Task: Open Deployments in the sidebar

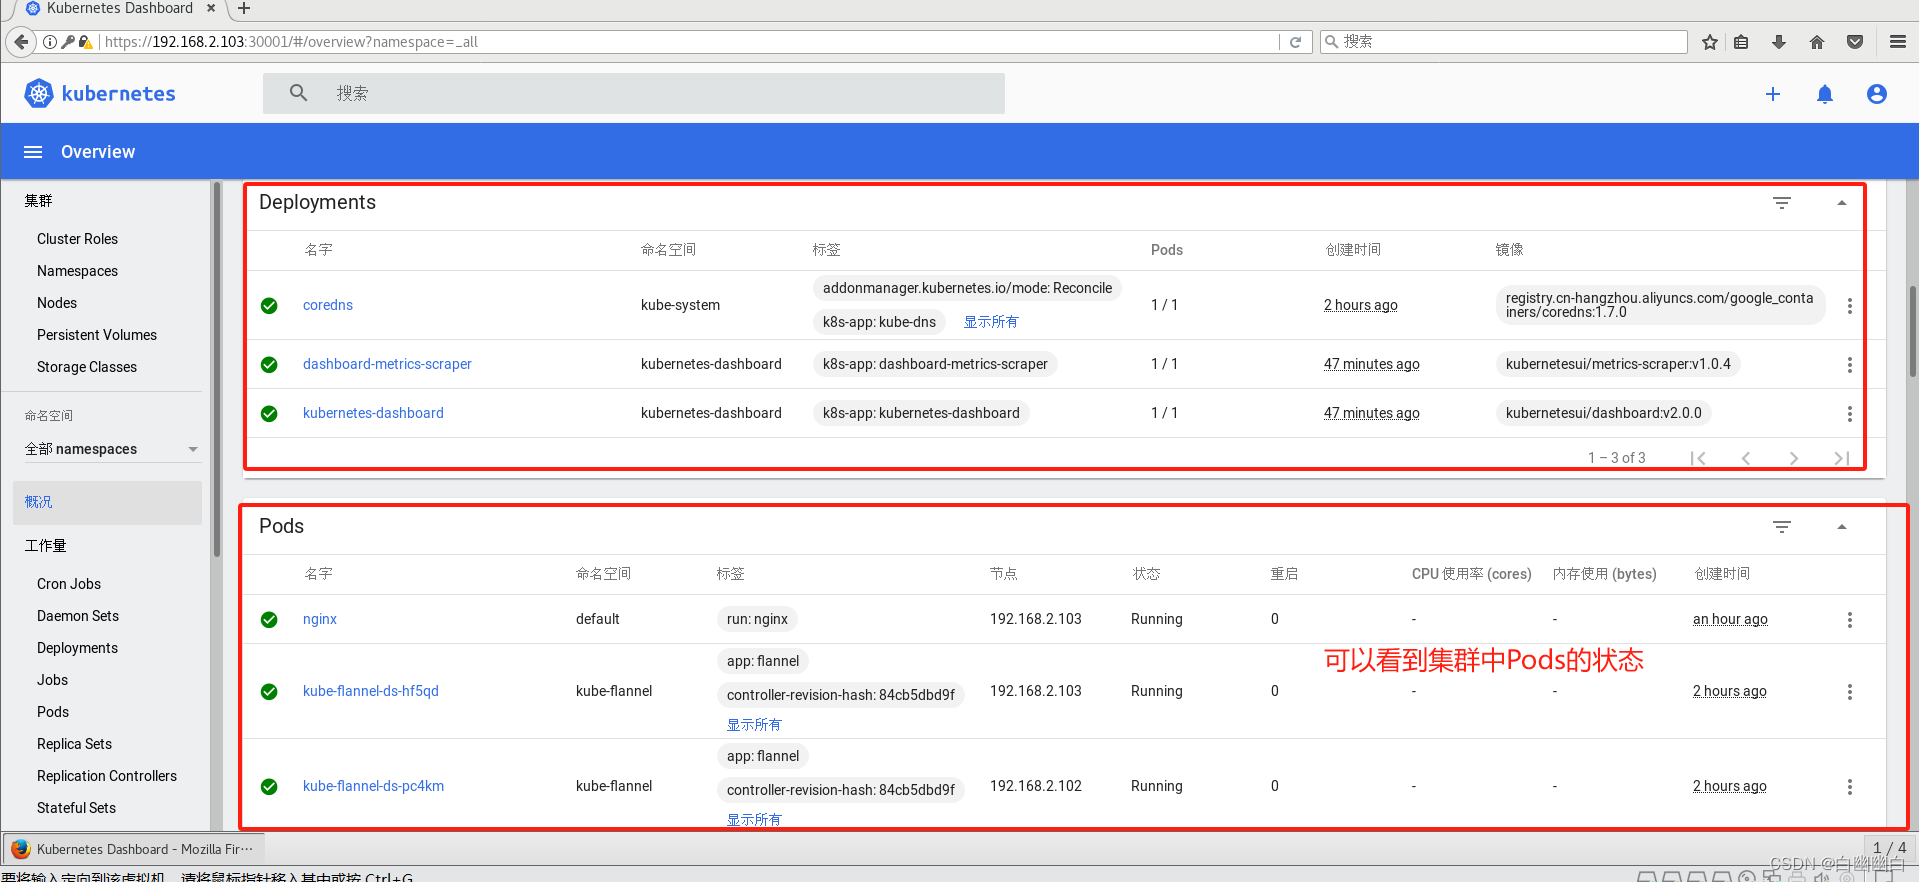Action: coord(77,648)
